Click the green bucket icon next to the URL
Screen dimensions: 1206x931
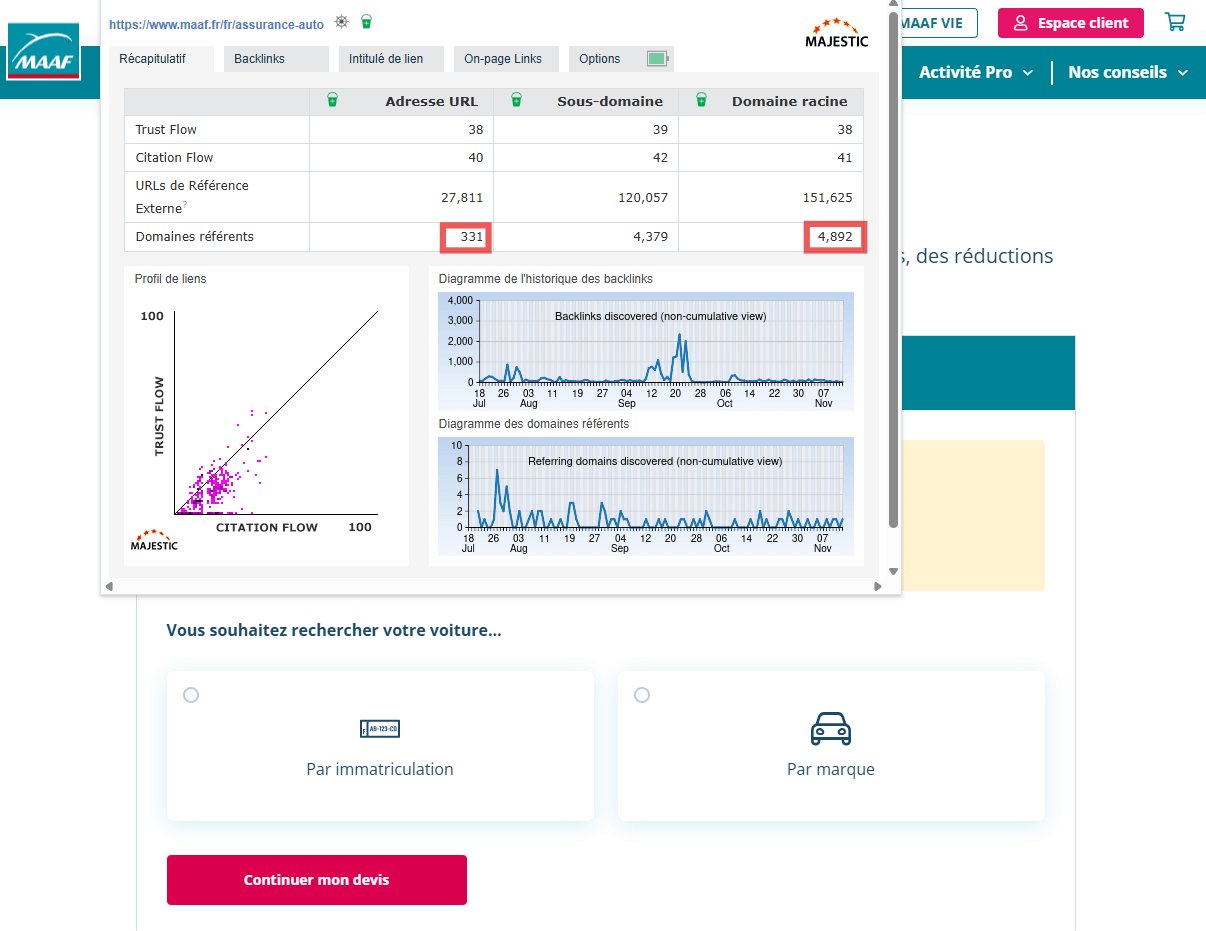pos(367,22)
